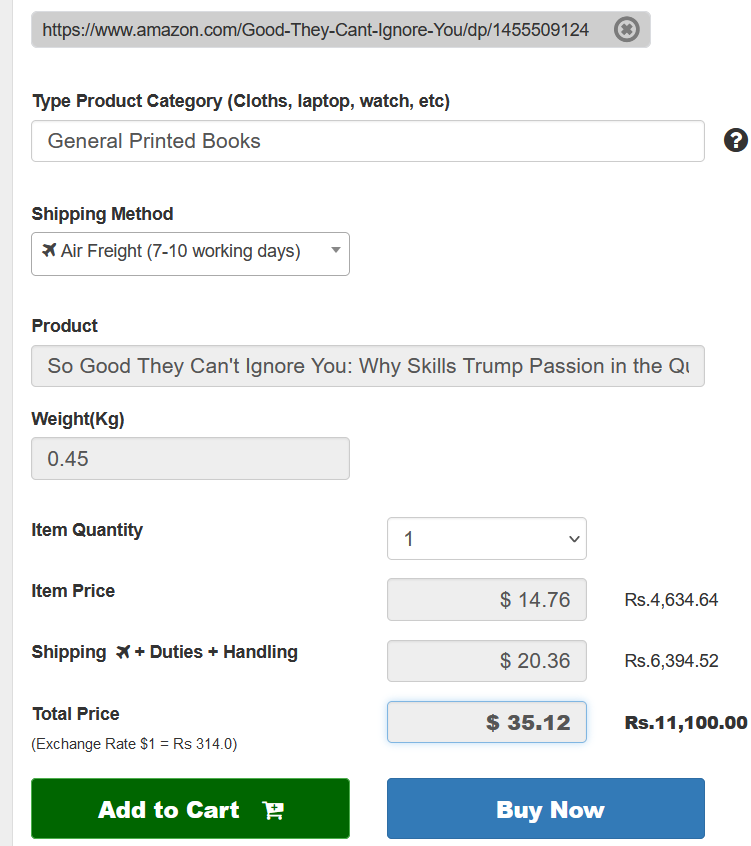The height and width of the screenshot is (846, 751).
Task: Click the Type Product Category label
Action: pyautogui.click(x=241, y=101)
